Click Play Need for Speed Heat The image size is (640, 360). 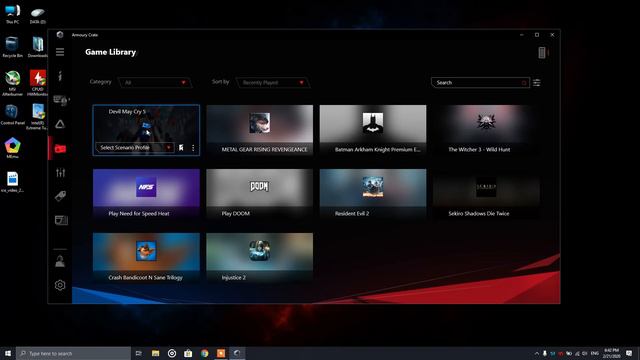click(x=146, y=194)
